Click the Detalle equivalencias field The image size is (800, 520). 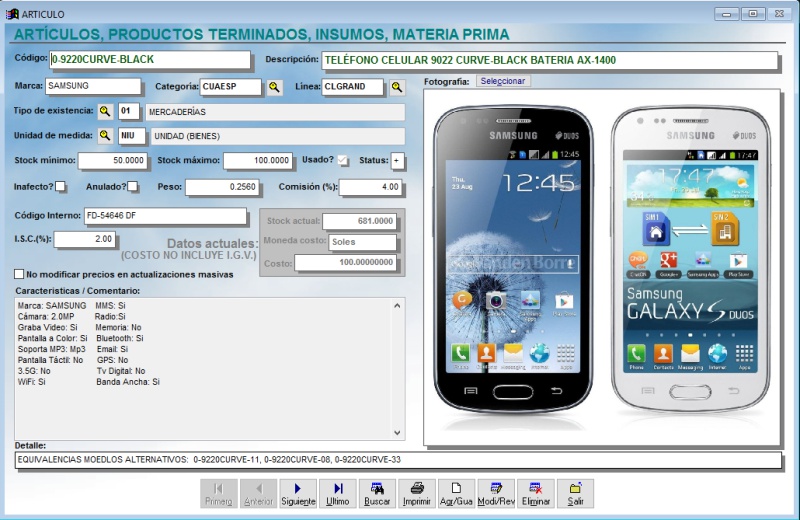click(x=398, y=460)
